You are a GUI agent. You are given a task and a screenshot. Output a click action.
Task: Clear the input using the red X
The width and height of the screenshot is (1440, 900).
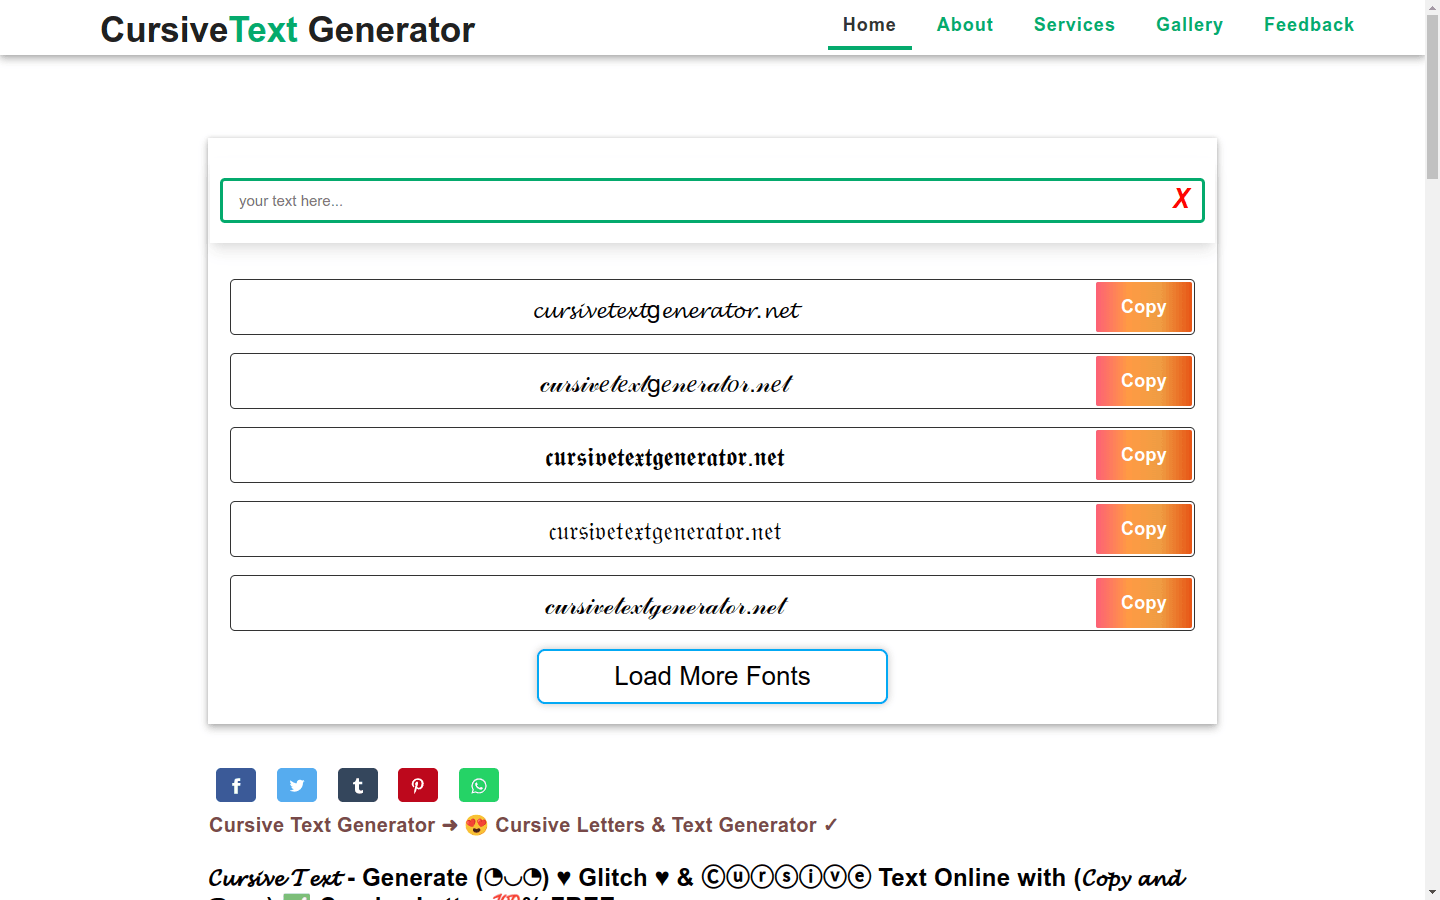[x=1181, y=199]
